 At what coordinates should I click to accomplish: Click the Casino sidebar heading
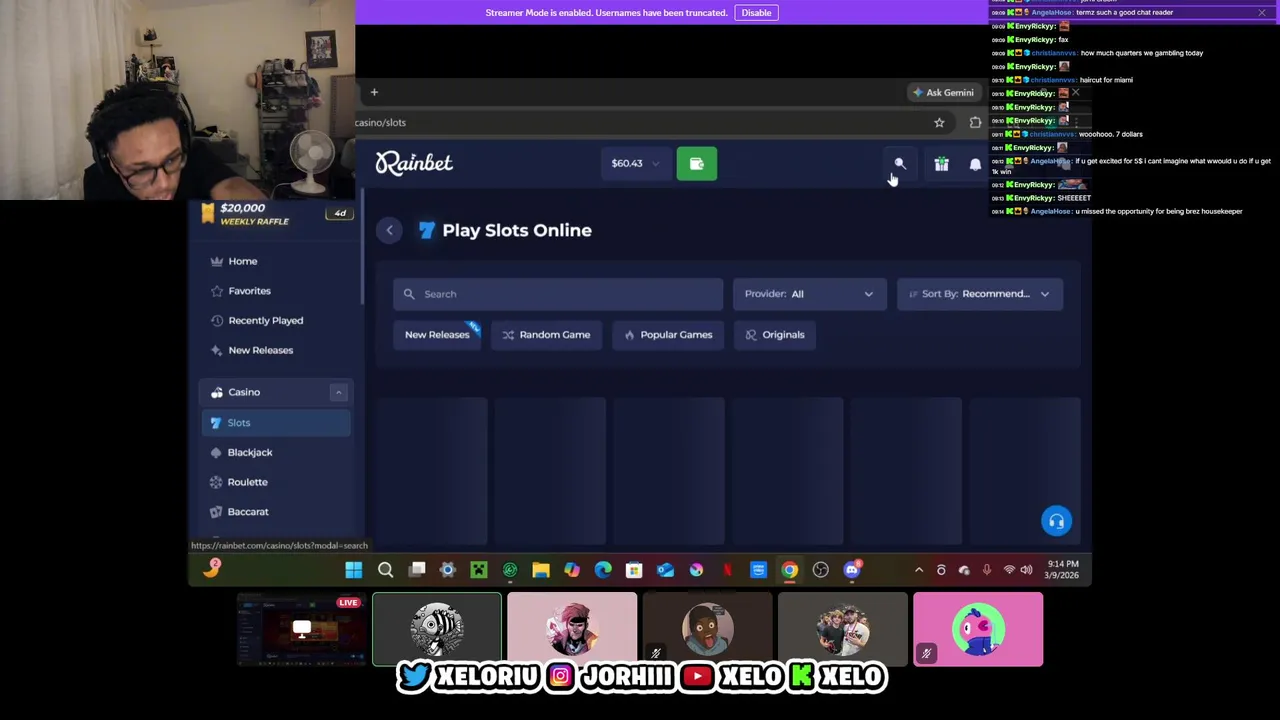244,392
